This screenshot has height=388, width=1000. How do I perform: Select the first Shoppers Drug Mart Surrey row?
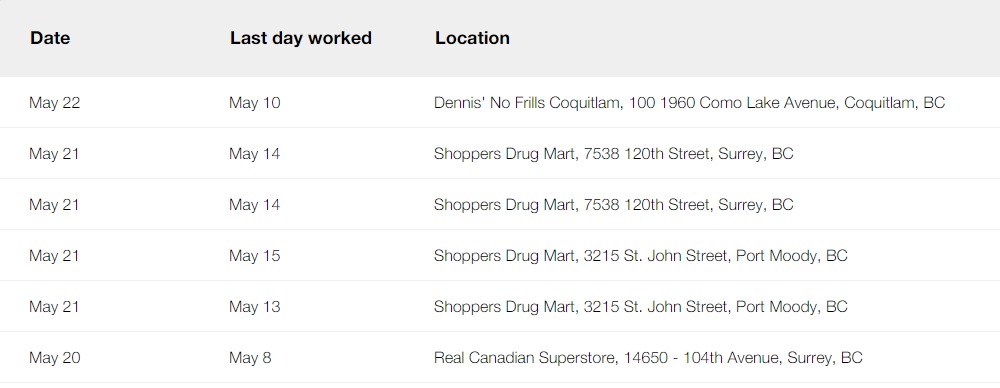tap(500, 153)
